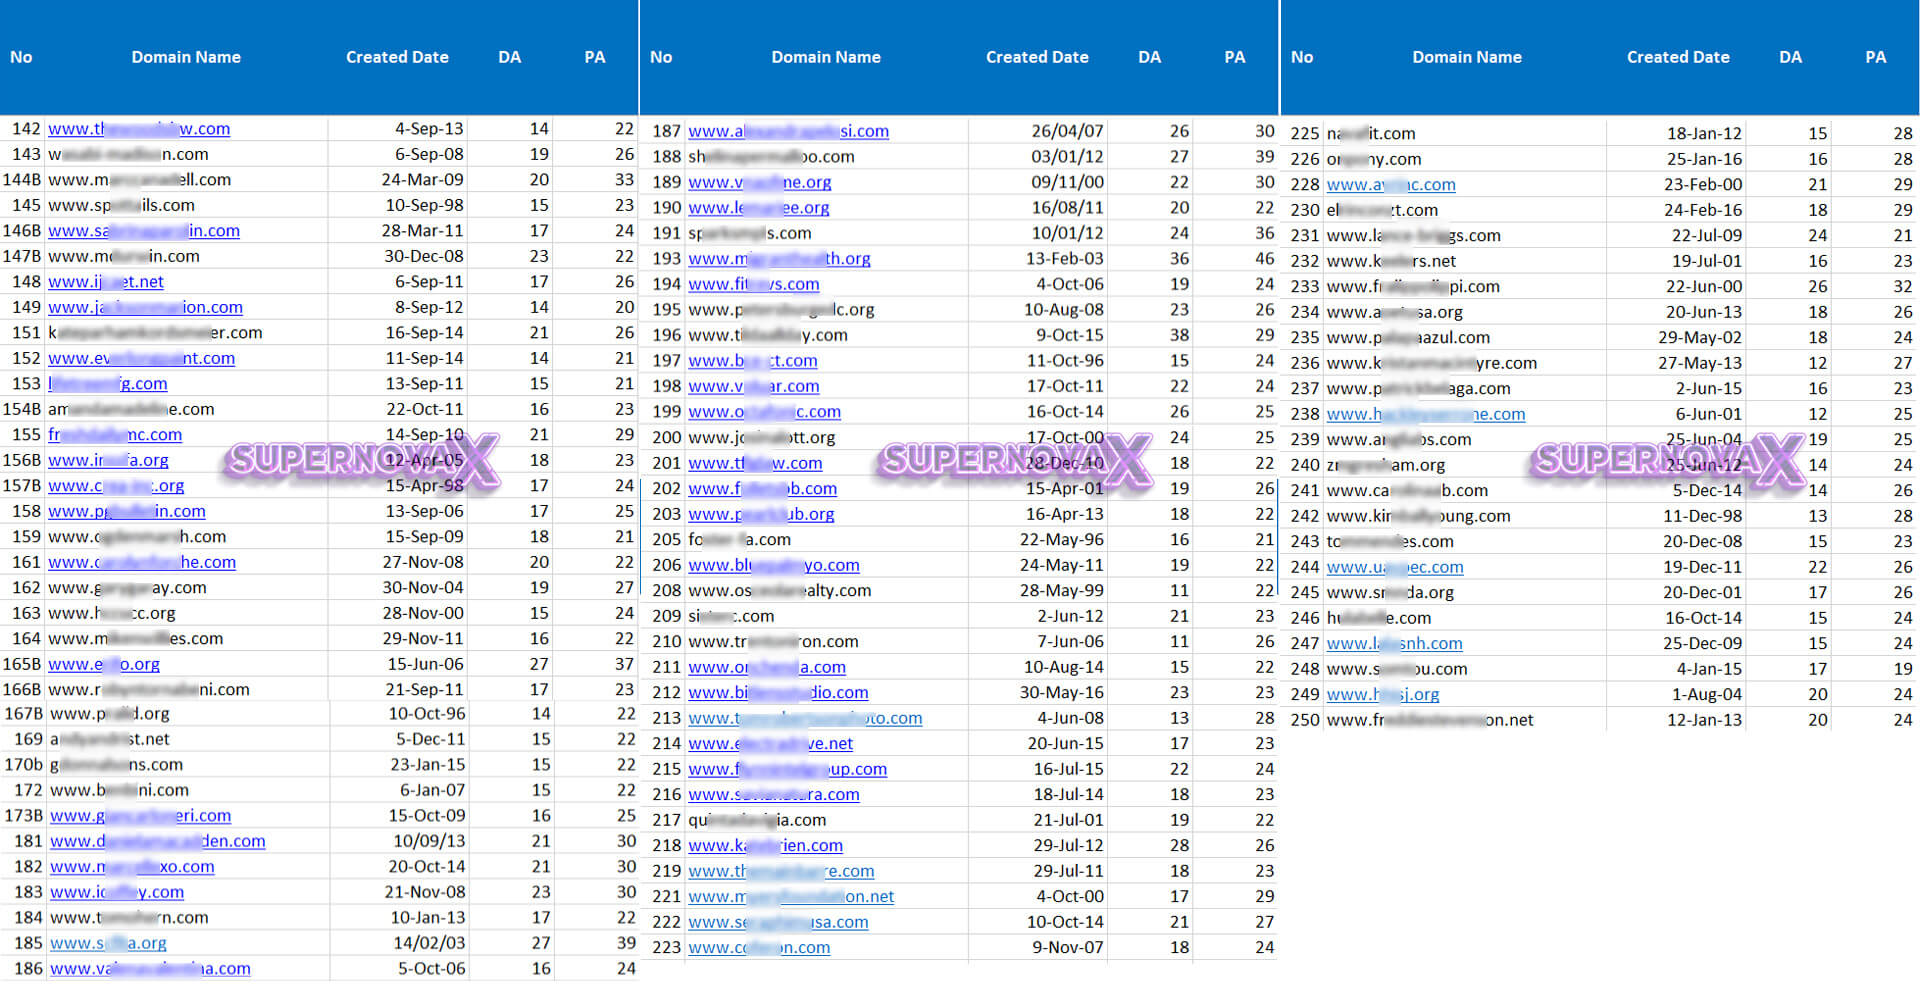Click the date cell 28-May-99
The height and width of the screenshot is (1006, 1920).
point(1061,591)
